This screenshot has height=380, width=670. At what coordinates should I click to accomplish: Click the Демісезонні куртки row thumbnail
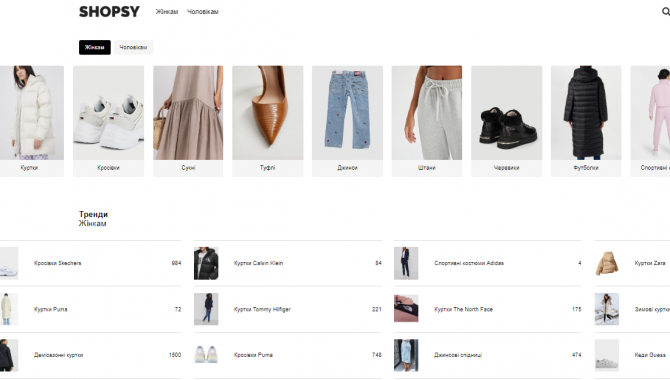click(x=9, y=355)
